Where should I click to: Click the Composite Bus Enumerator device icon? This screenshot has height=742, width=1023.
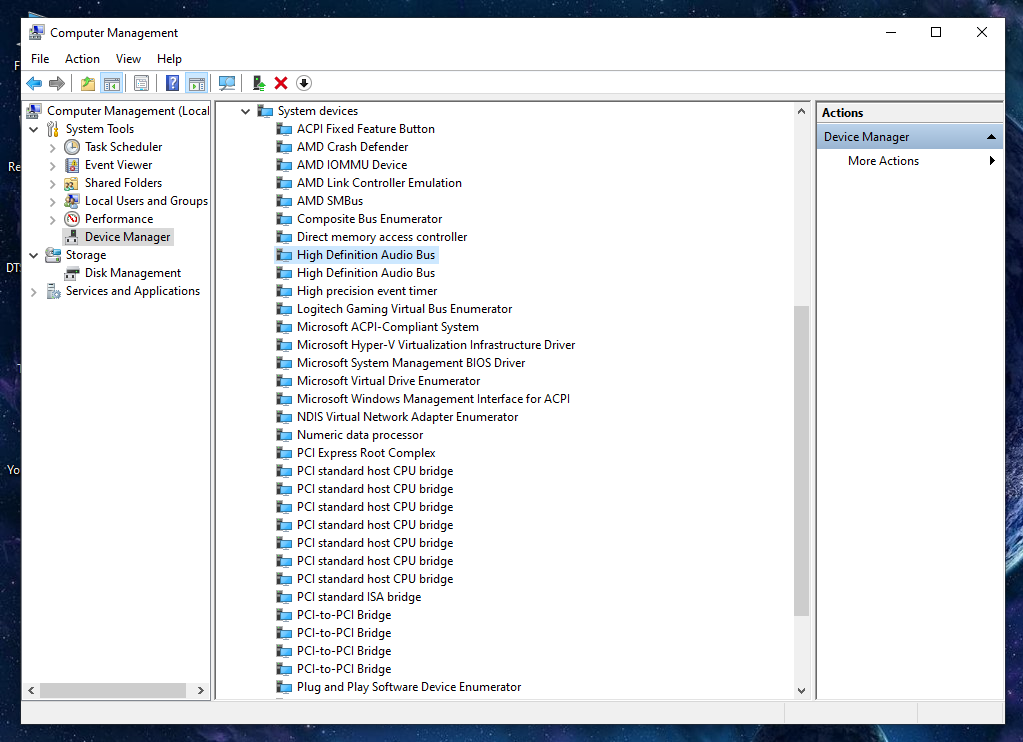[x=284, y=219]
